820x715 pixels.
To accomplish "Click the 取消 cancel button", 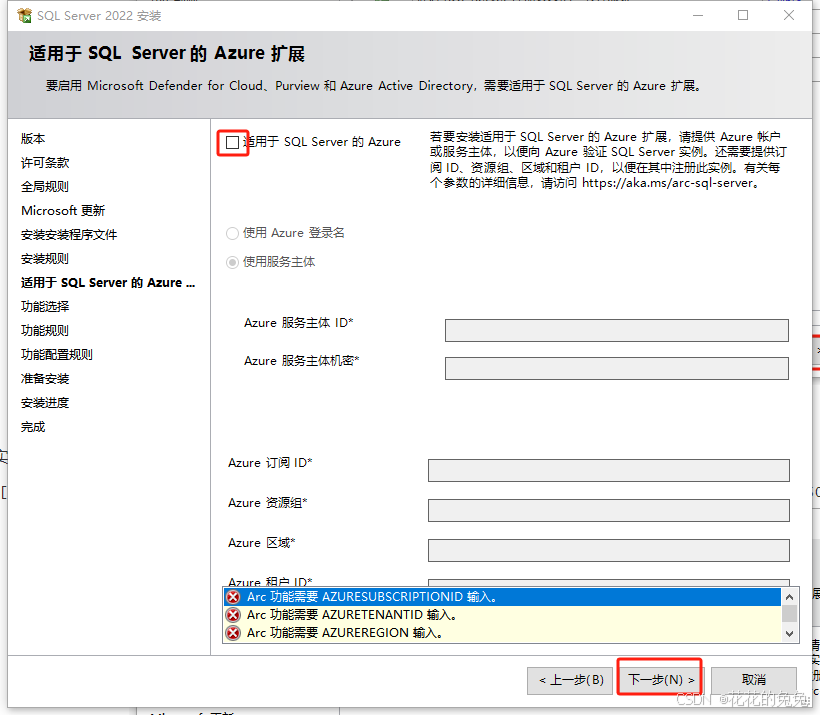I will tap(754, 680).
